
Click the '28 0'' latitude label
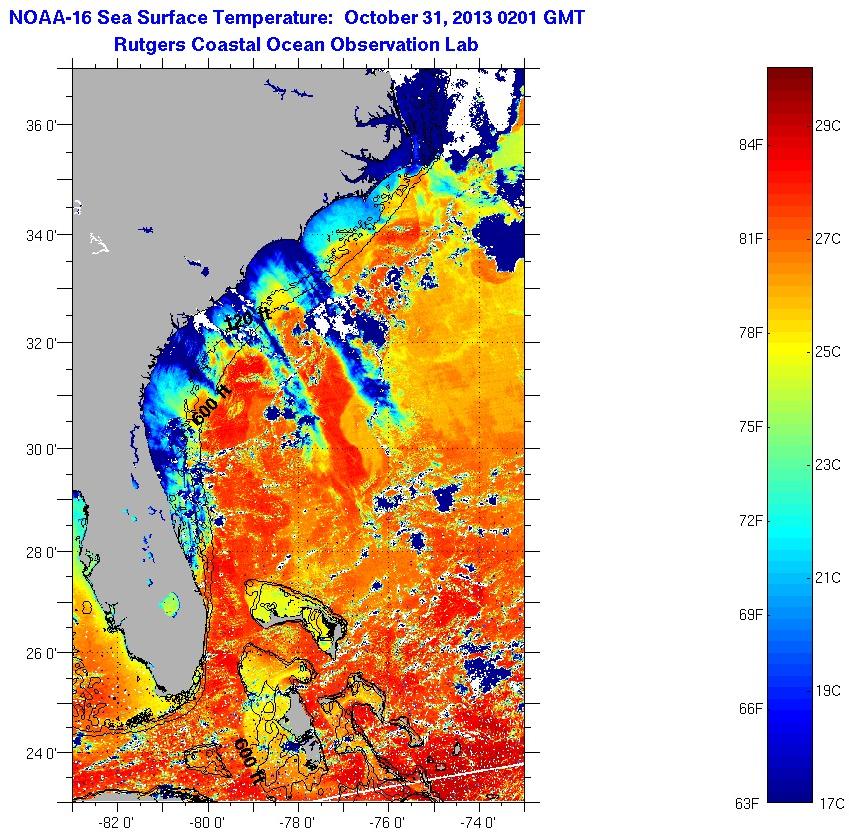[41, 553]
